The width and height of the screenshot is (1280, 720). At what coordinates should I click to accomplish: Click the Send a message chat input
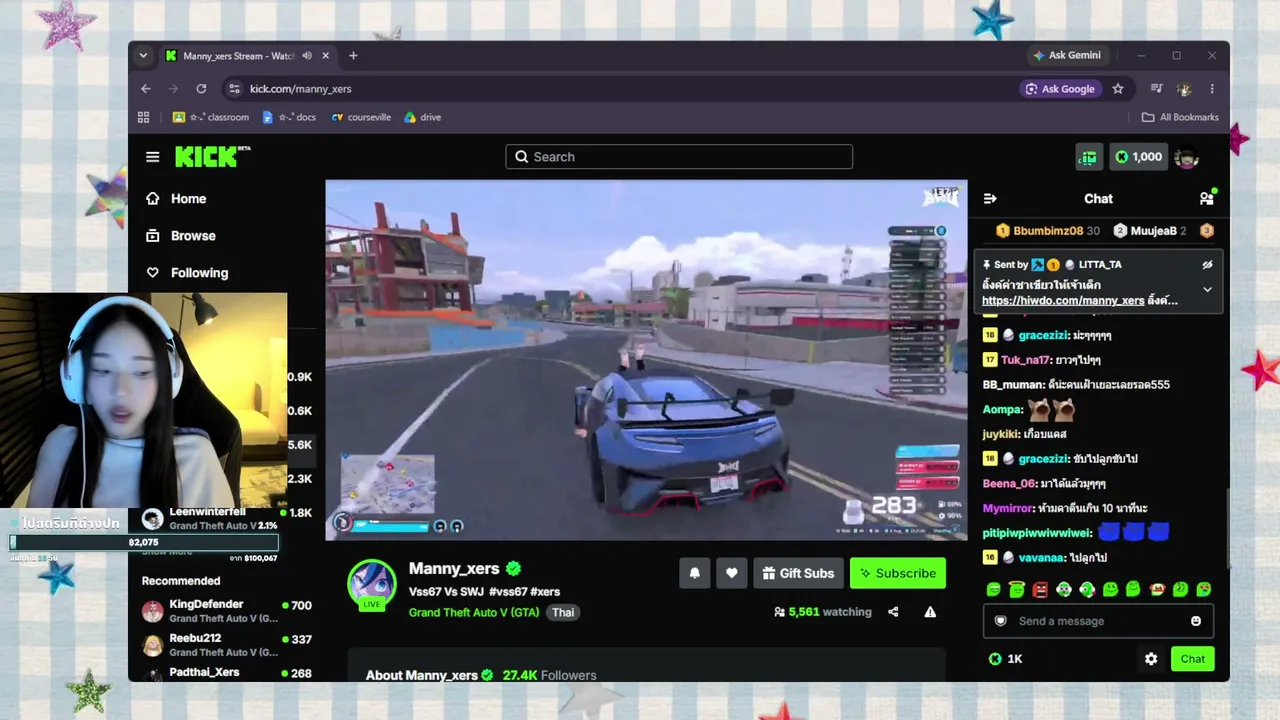point(1098,621)
